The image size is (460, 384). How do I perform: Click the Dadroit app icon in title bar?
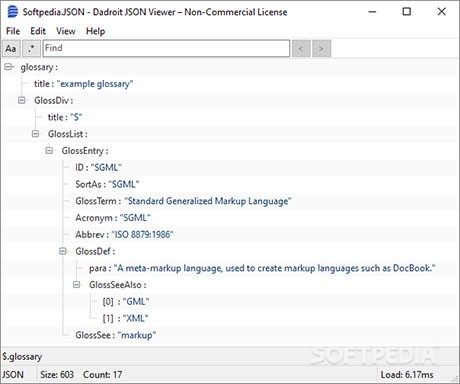click(x=13, y=12)
